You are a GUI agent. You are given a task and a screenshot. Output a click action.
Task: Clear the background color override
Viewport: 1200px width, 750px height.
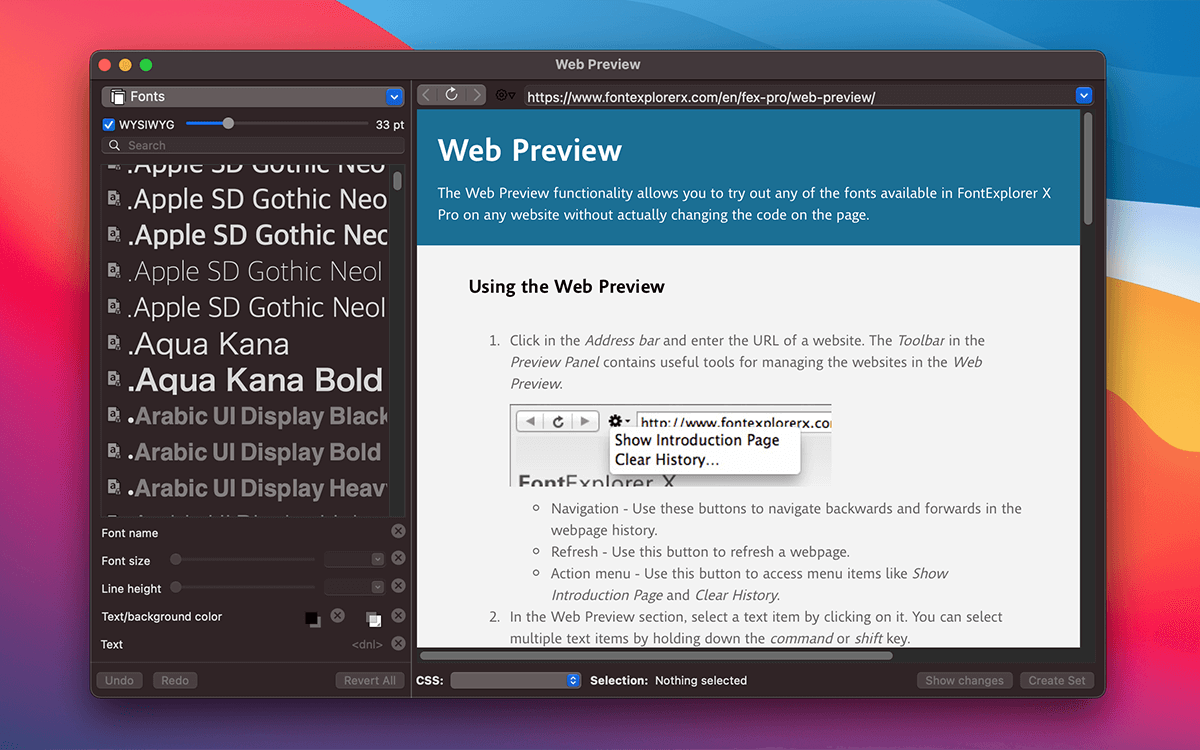point(398,615)
